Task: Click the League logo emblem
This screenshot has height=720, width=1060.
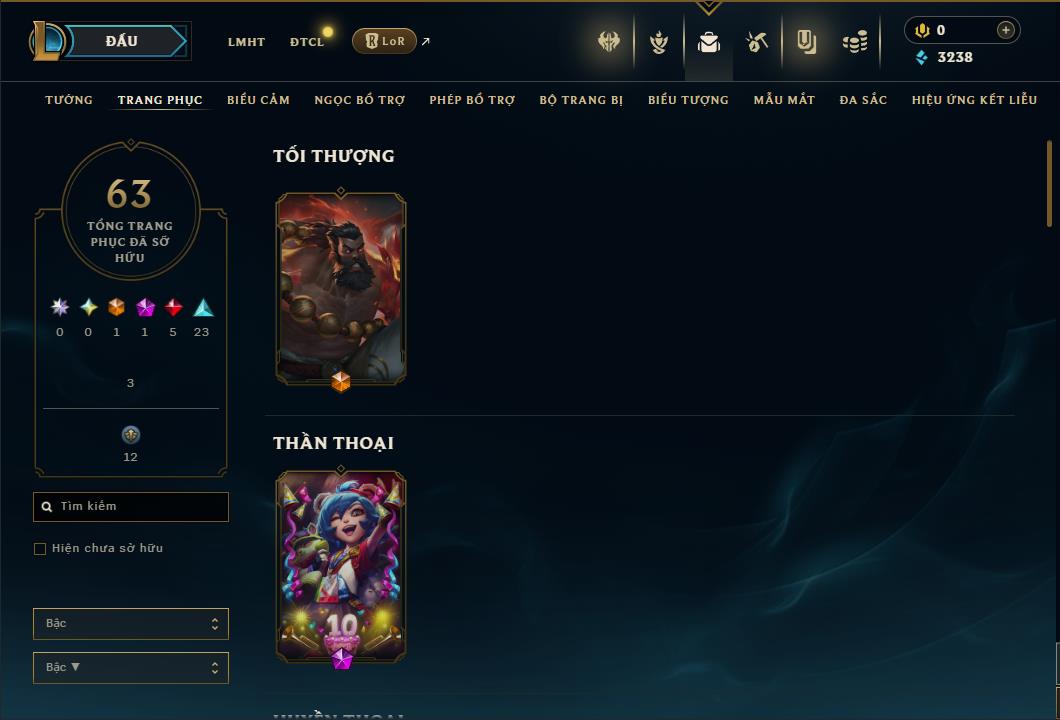Action: (45, 41)
